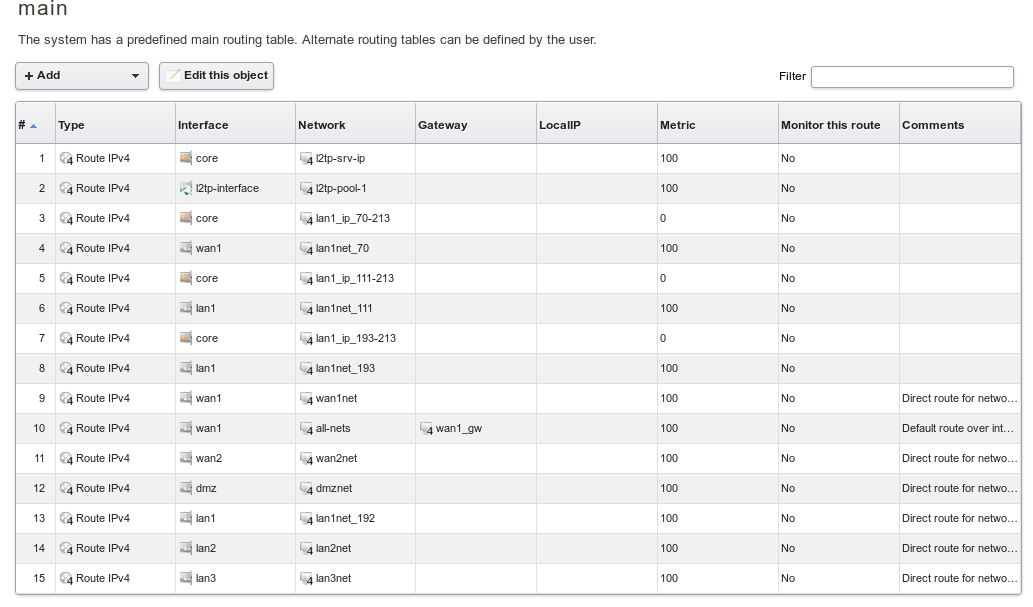Image resolution: width=1033 pixels, height=607 pixels.
Task: Click the l2tp-pool-1 network icon
Action: coord(306,189)
